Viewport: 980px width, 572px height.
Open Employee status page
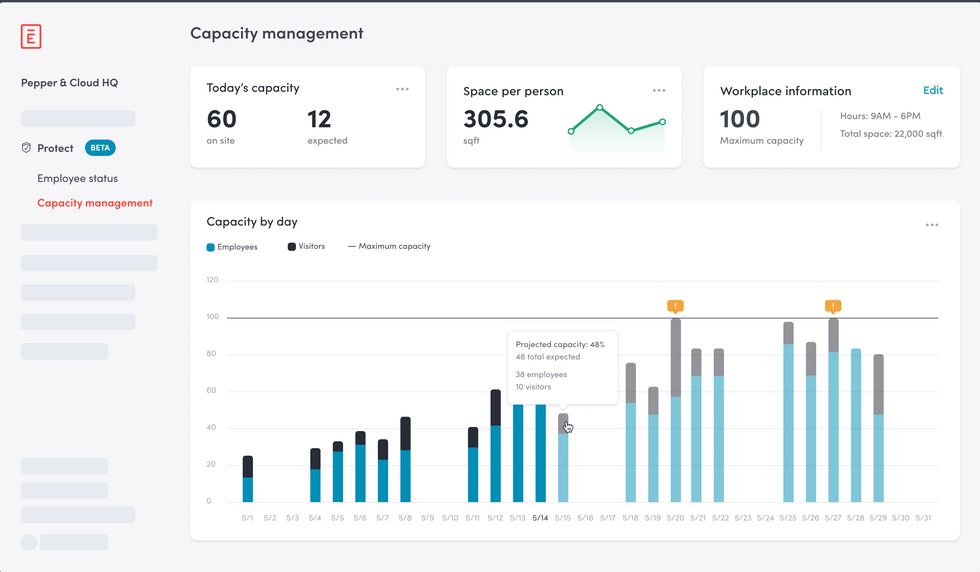point(77,178)
